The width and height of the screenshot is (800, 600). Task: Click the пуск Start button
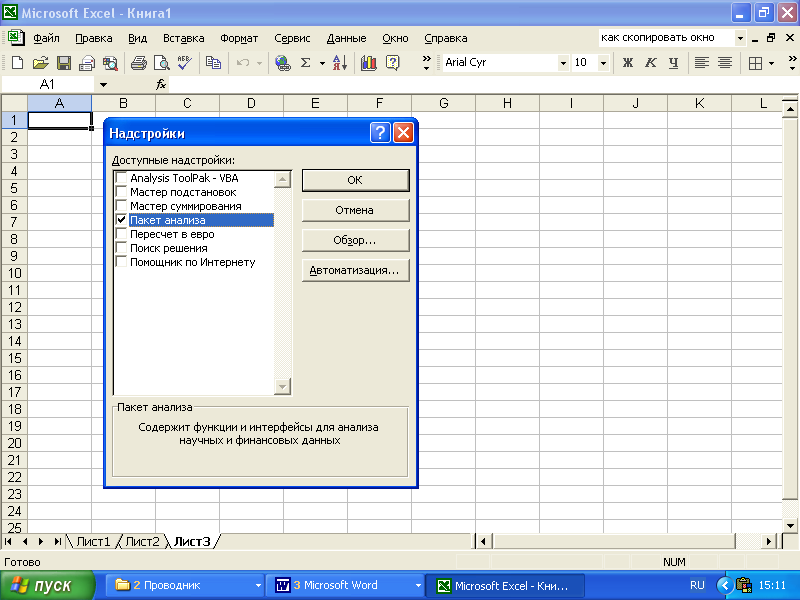(x=47, y=585)
